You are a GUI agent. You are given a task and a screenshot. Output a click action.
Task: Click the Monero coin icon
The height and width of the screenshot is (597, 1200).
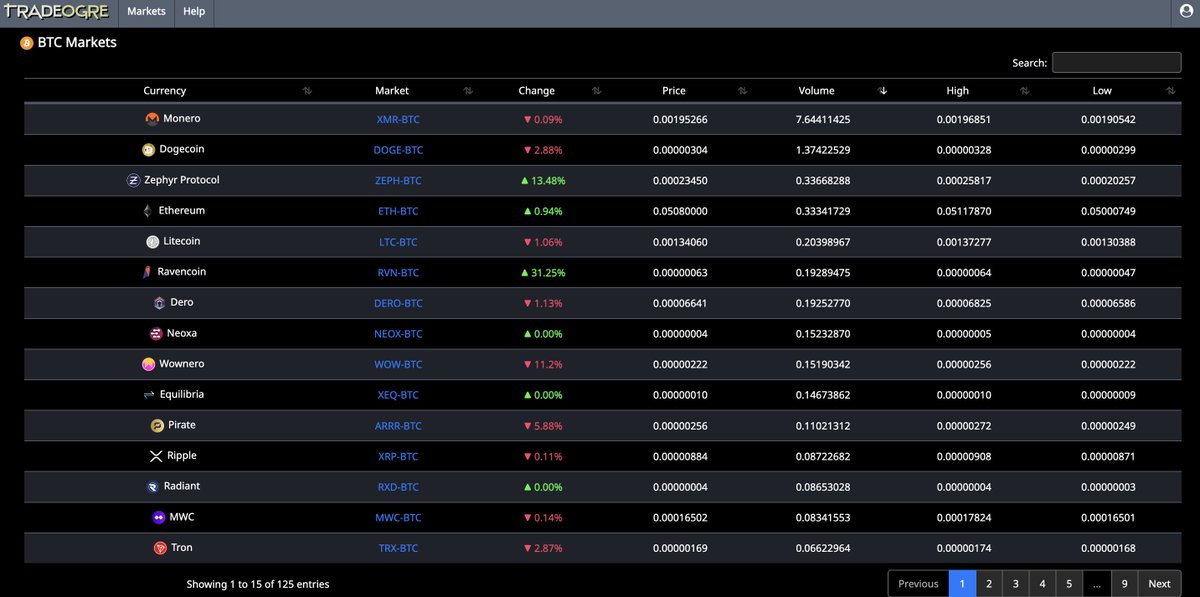152,119
